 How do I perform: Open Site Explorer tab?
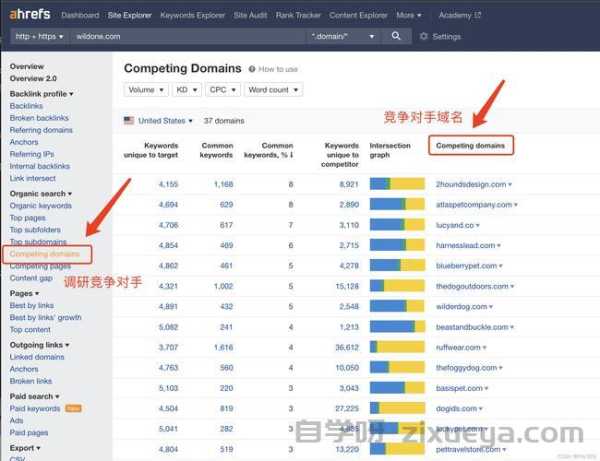tap(129, 15)
